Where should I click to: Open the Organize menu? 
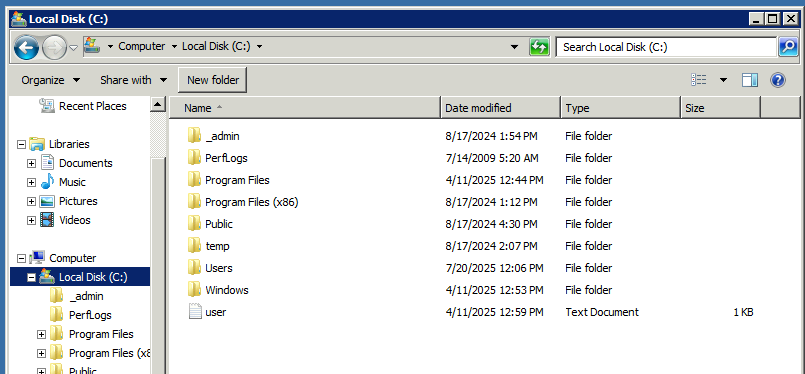point(50,80)
